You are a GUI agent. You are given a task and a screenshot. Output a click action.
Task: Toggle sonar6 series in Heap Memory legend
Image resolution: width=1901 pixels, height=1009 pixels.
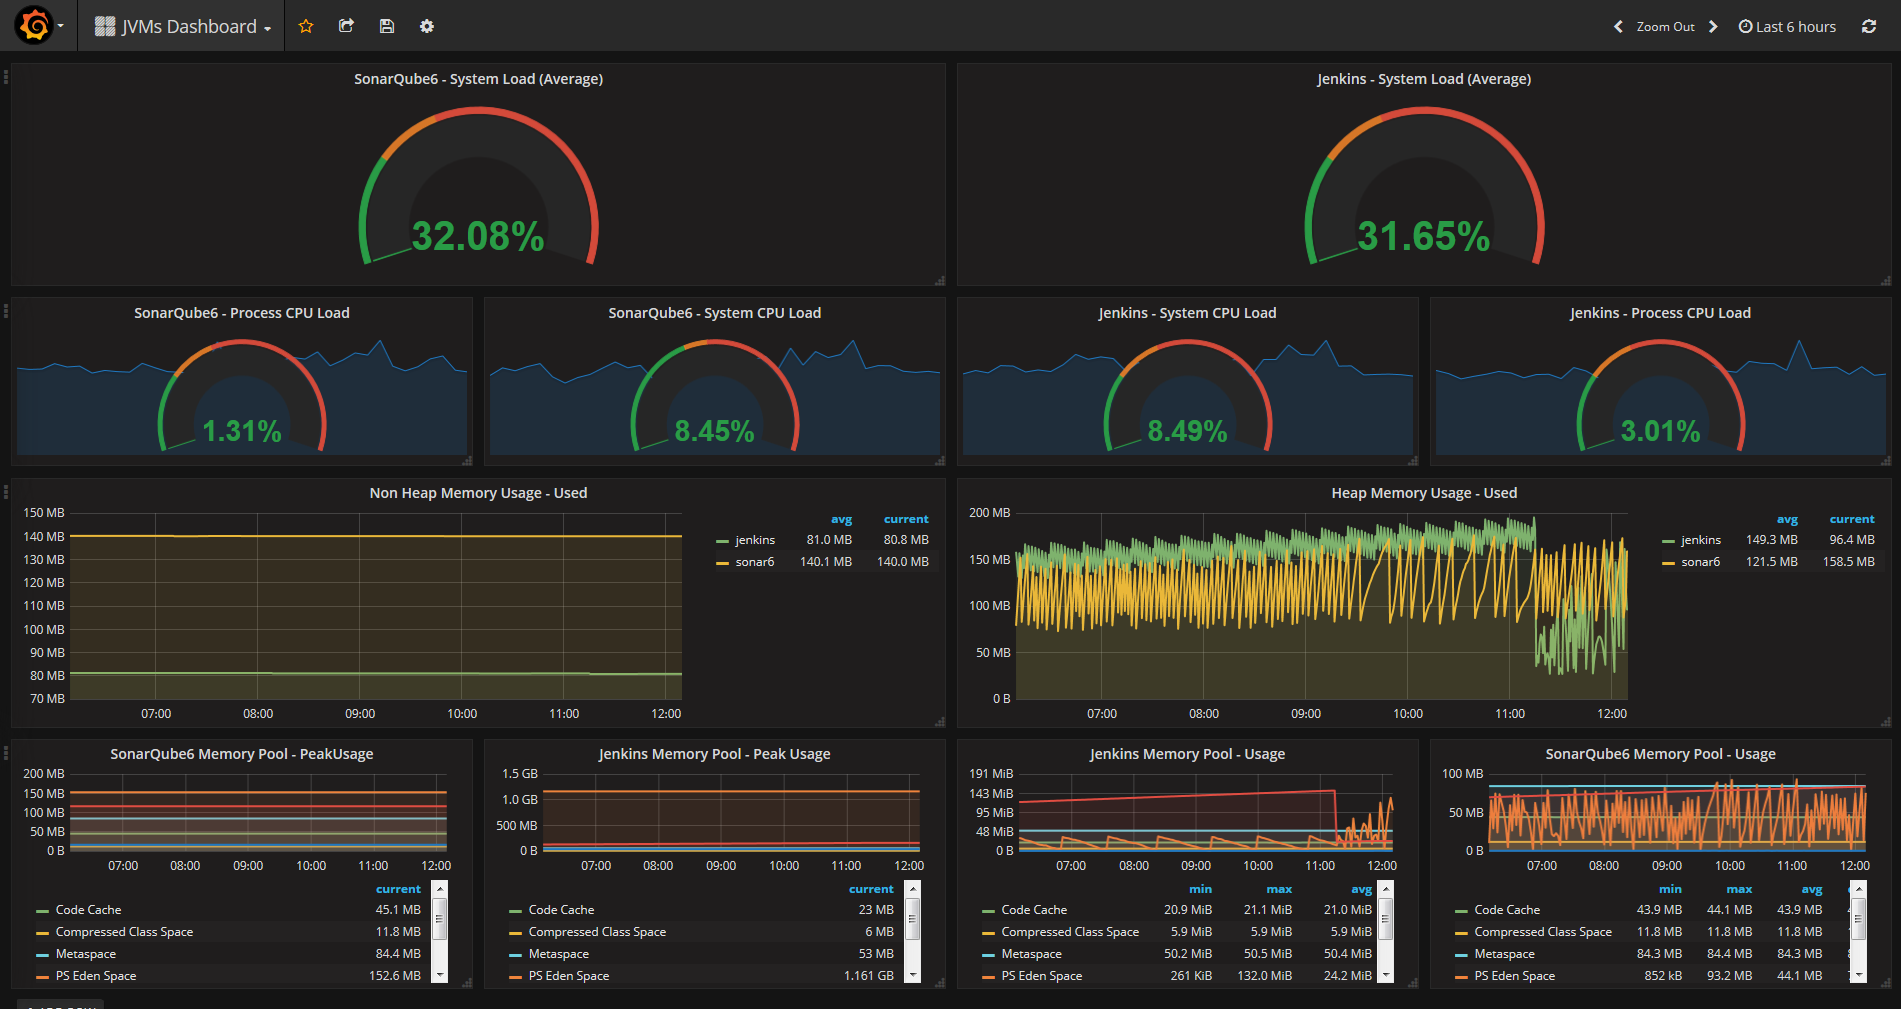point(1701,562)
